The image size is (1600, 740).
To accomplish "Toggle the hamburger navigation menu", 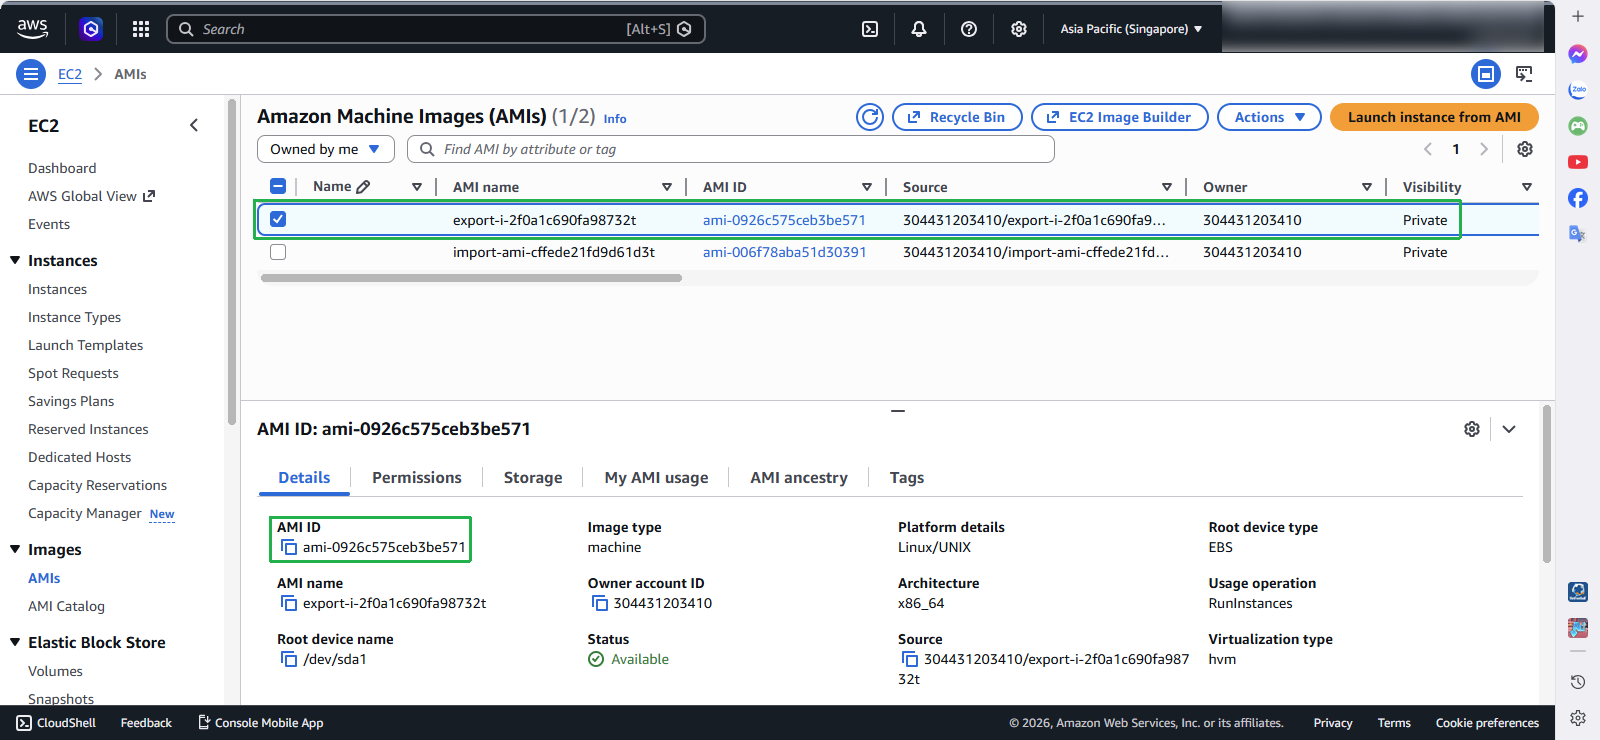I will (31, 74).
